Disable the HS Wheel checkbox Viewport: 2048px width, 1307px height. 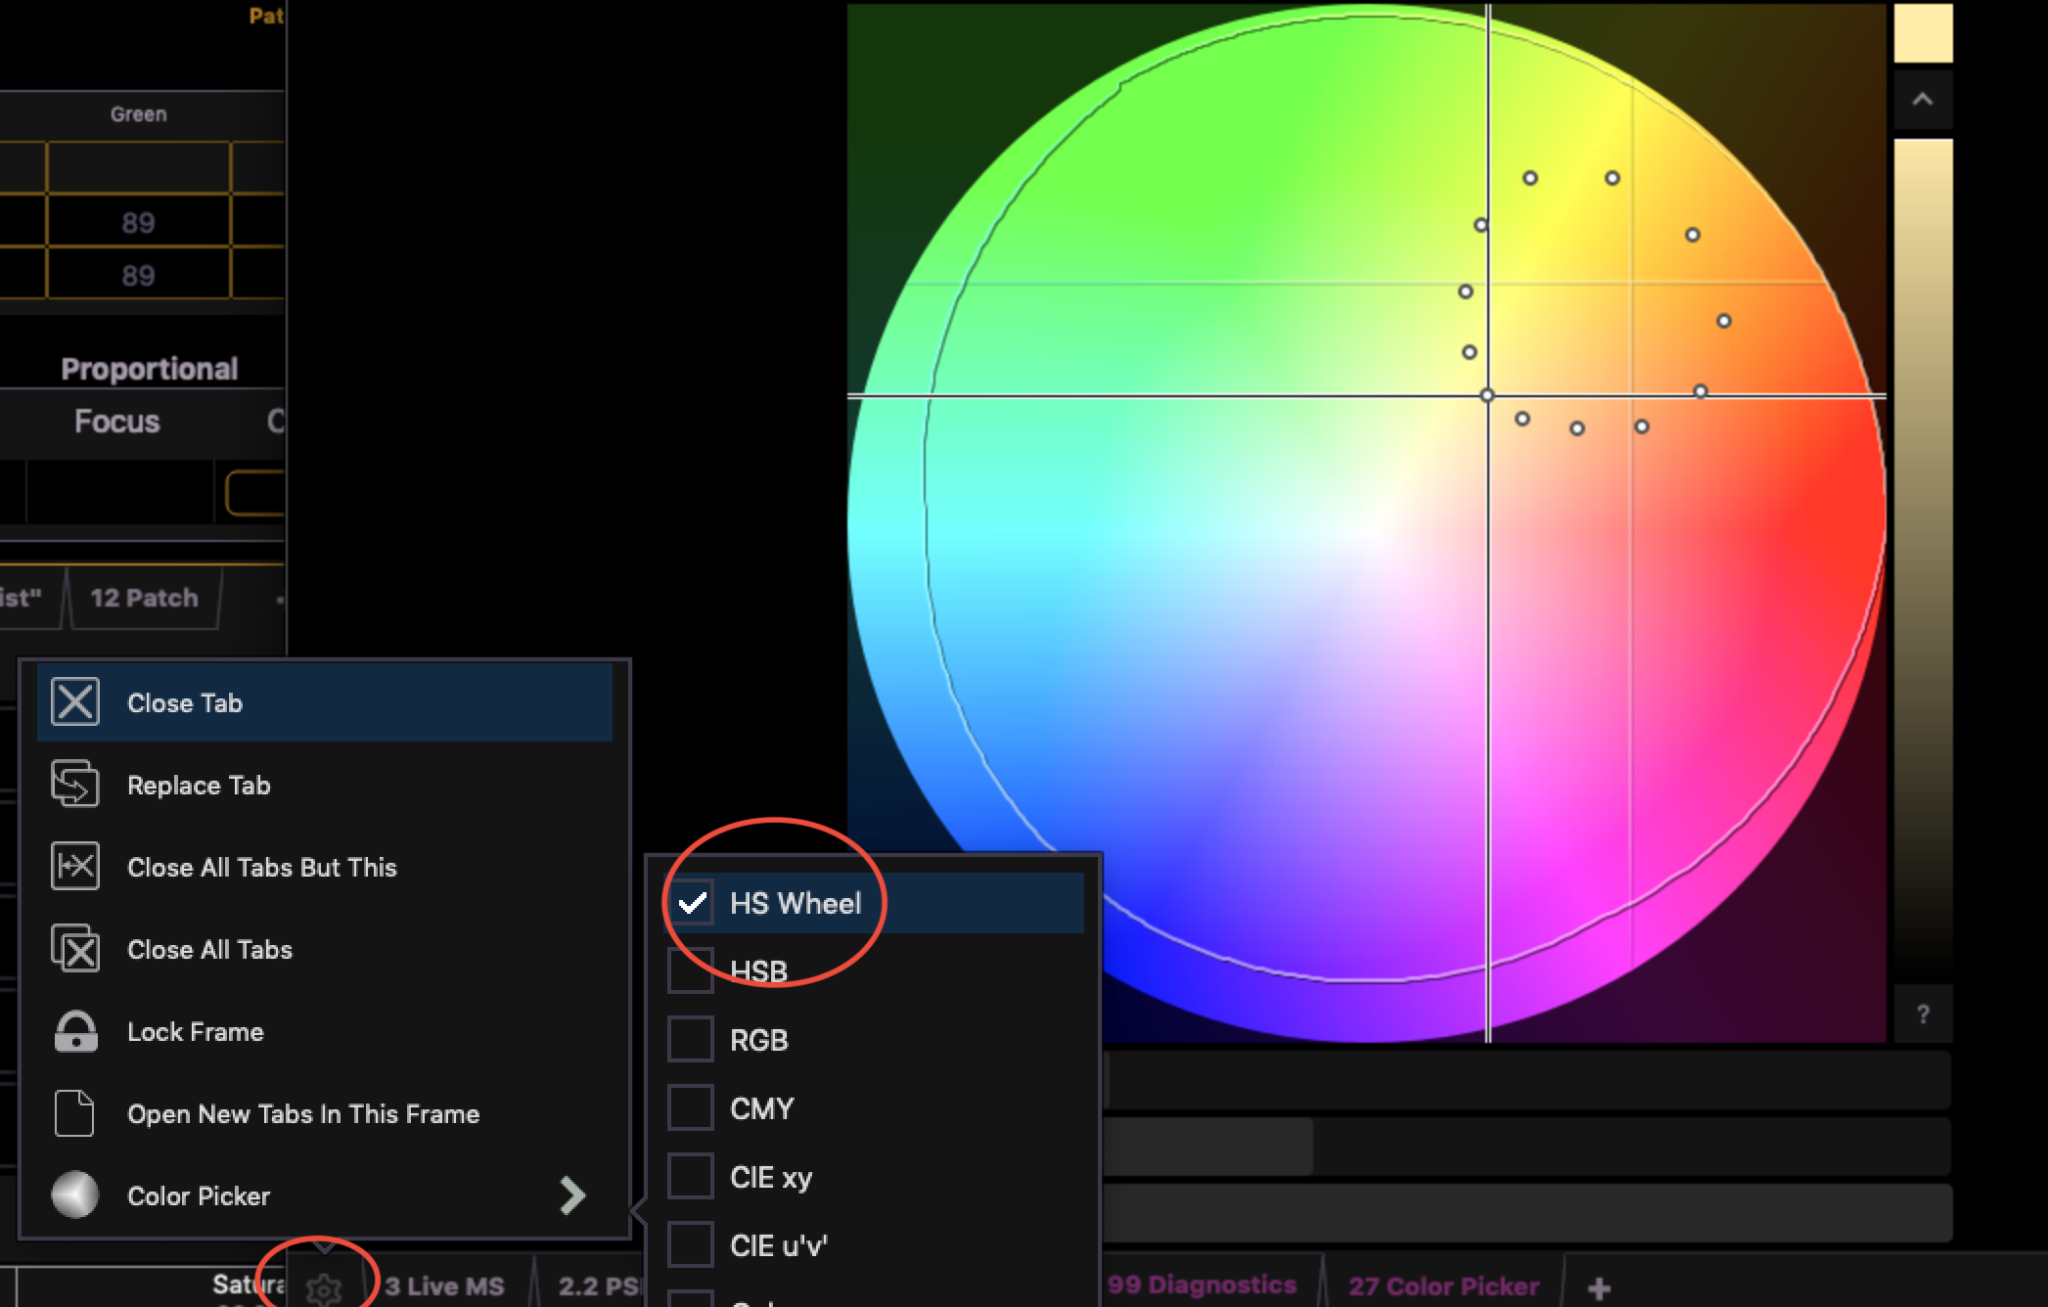692,902
